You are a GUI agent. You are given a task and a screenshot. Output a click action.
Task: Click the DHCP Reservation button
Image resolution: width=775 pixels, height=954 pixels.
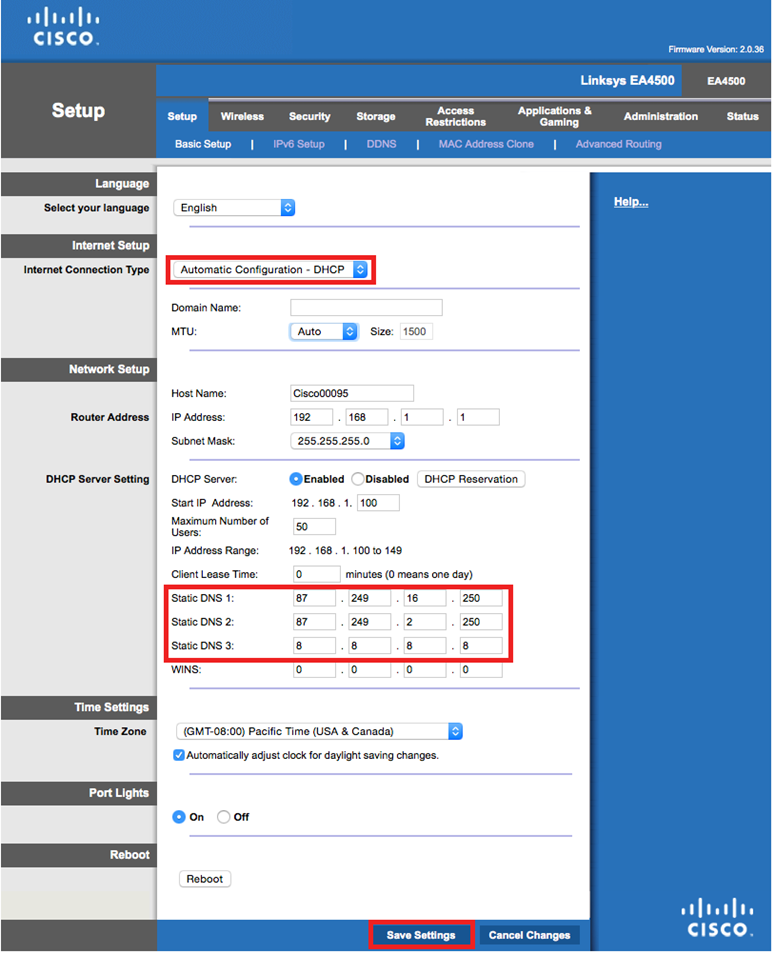click(471, 479)
